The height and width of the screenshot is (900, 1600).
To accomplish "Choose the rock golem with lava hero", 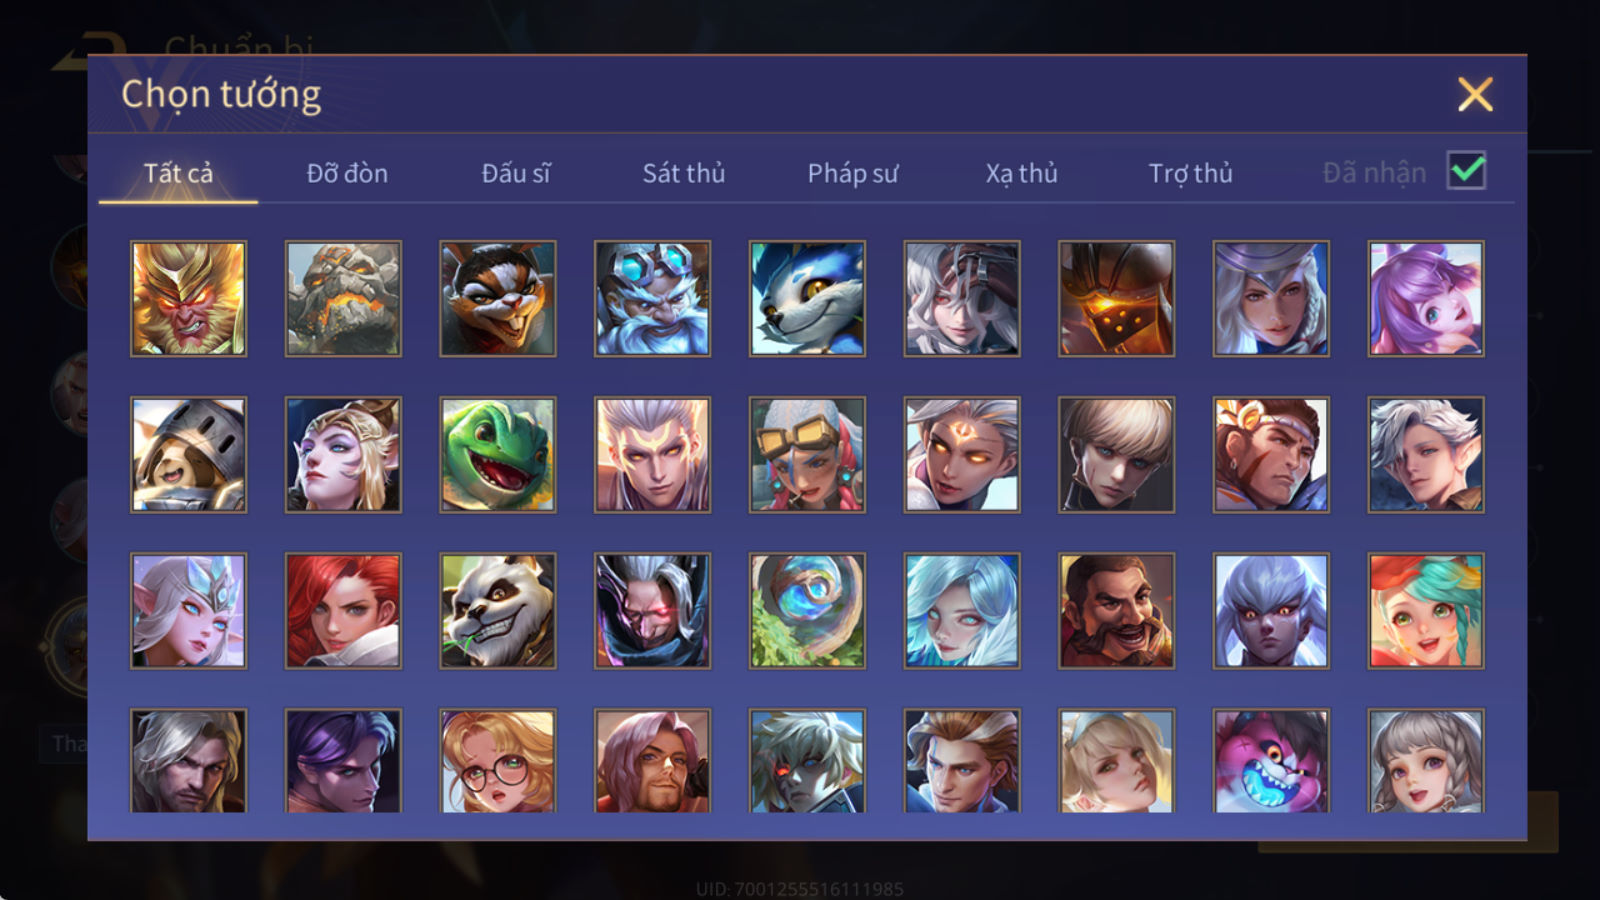I will click(343, 298).
